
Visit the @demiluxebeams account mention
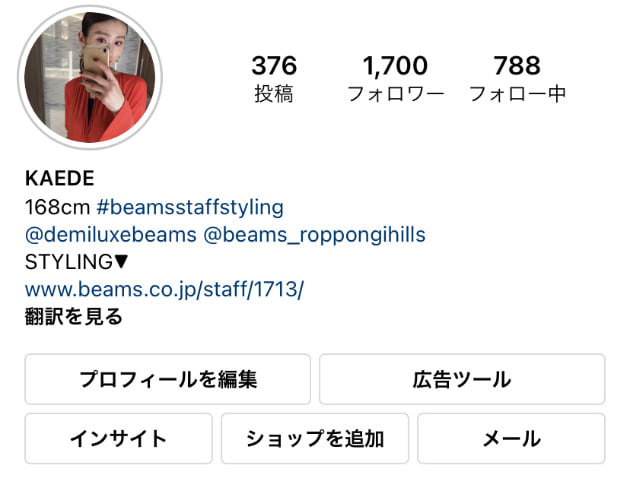[111, 235]
